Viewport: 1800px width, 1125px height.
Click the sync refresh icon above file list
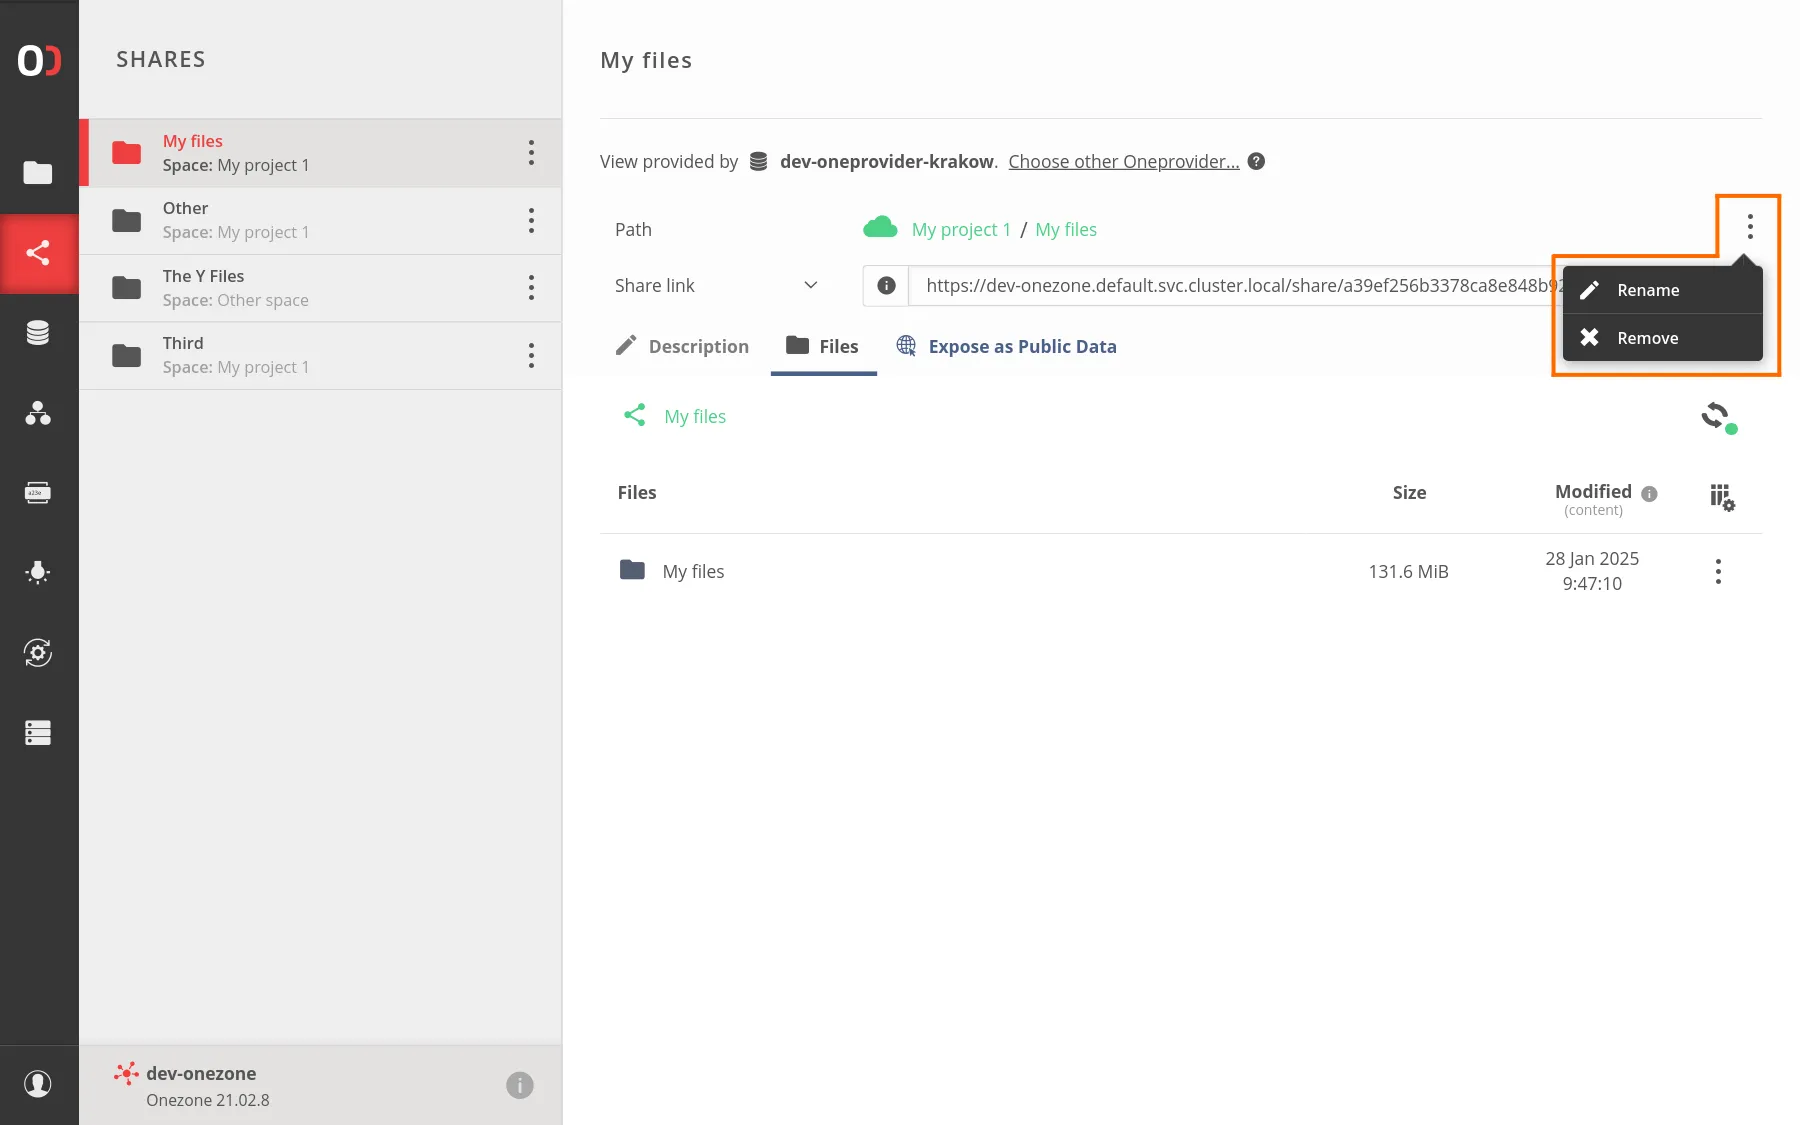click(x=1717, y=417)
